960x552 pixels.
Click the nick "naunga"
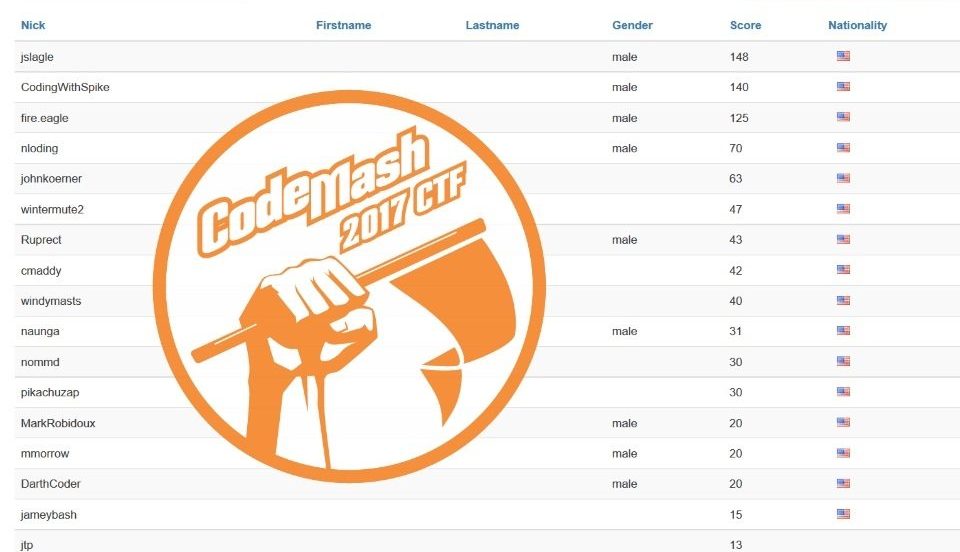pyautogui.click(x=40, y=331)
